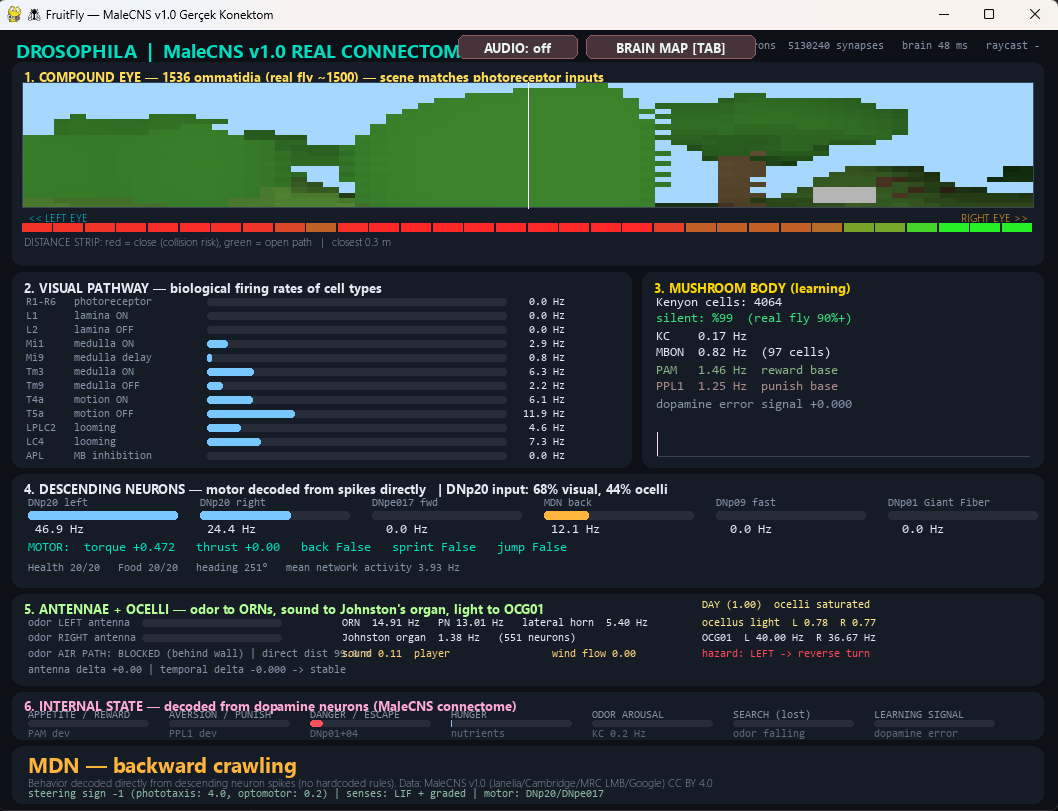1058x811 pixels.
Task: Click the 'Johnston organ 1.38 Hz' readout
Action: 411,638
